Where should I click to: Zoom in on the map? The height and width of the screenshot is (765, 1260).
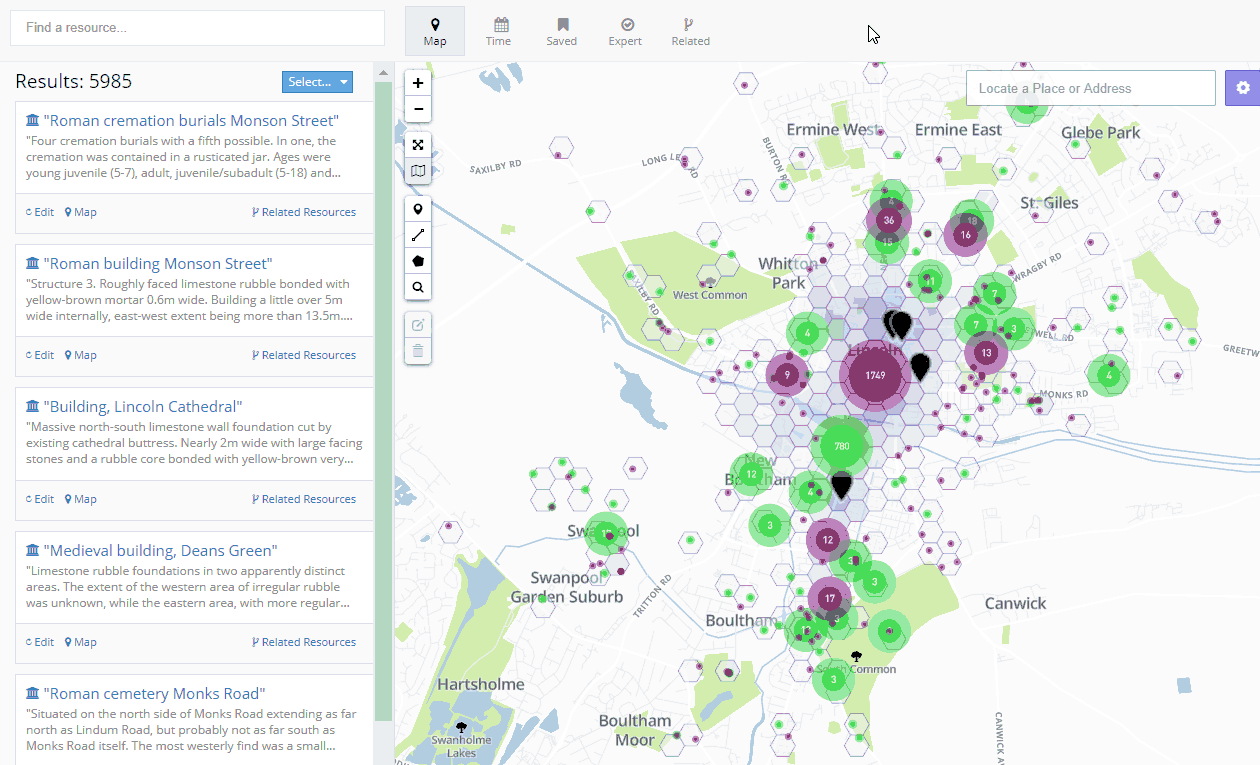(418, 83)
